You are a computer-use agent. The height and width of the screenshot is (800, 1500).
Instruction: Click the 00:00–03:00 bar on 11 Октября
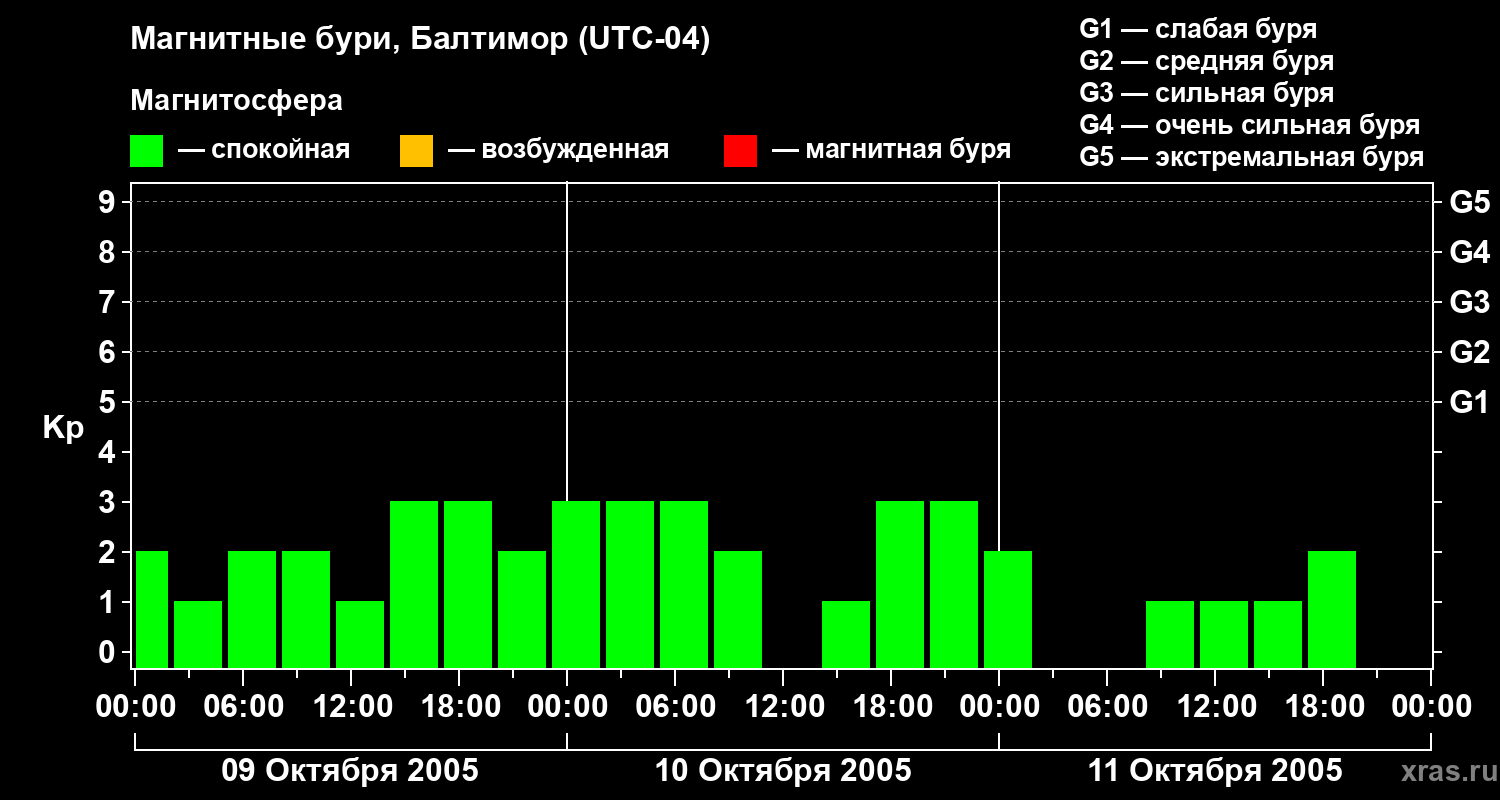(1008, 609)
